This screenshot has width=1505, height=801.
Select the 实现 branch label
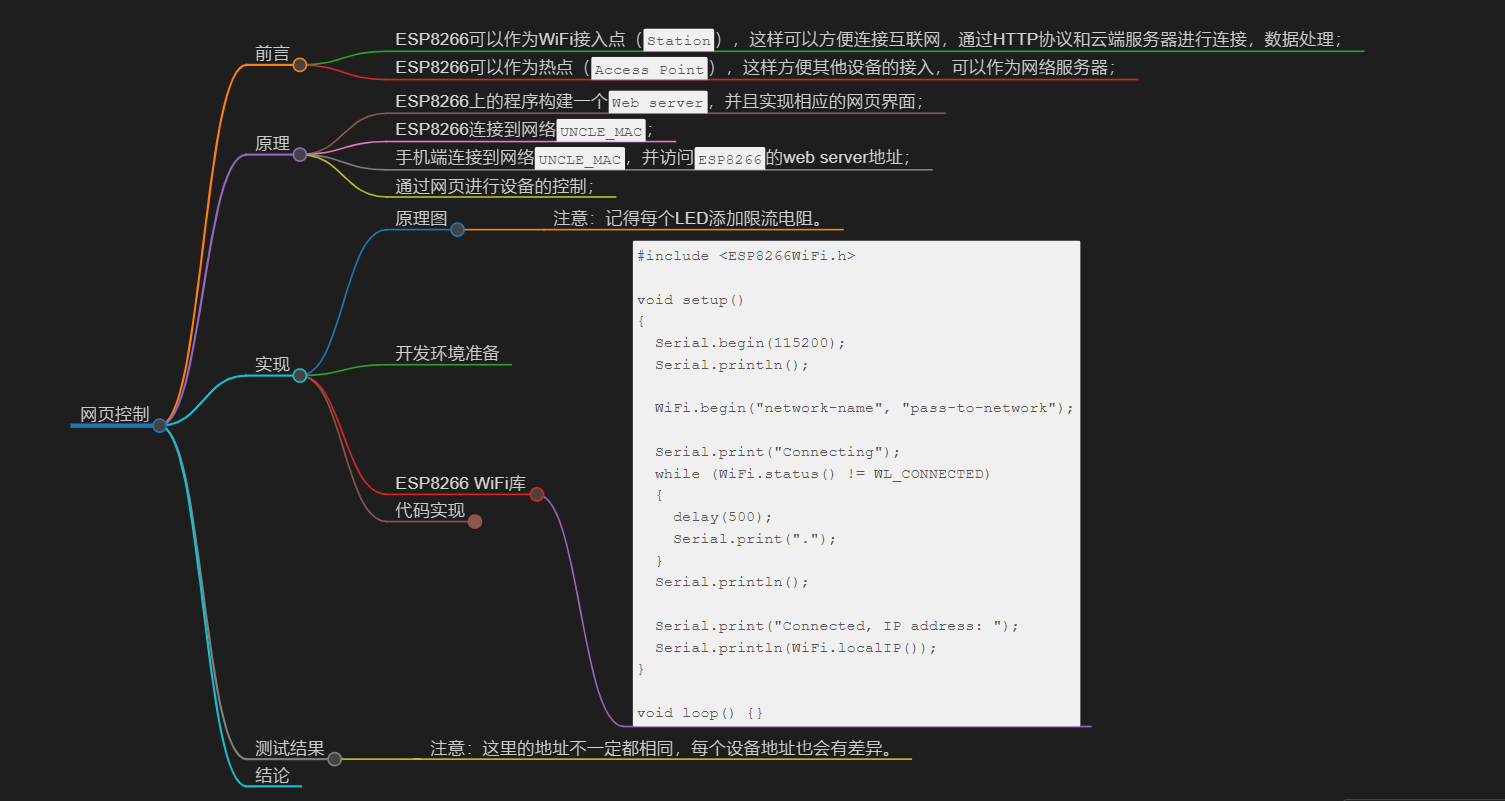tap(272, 364)
